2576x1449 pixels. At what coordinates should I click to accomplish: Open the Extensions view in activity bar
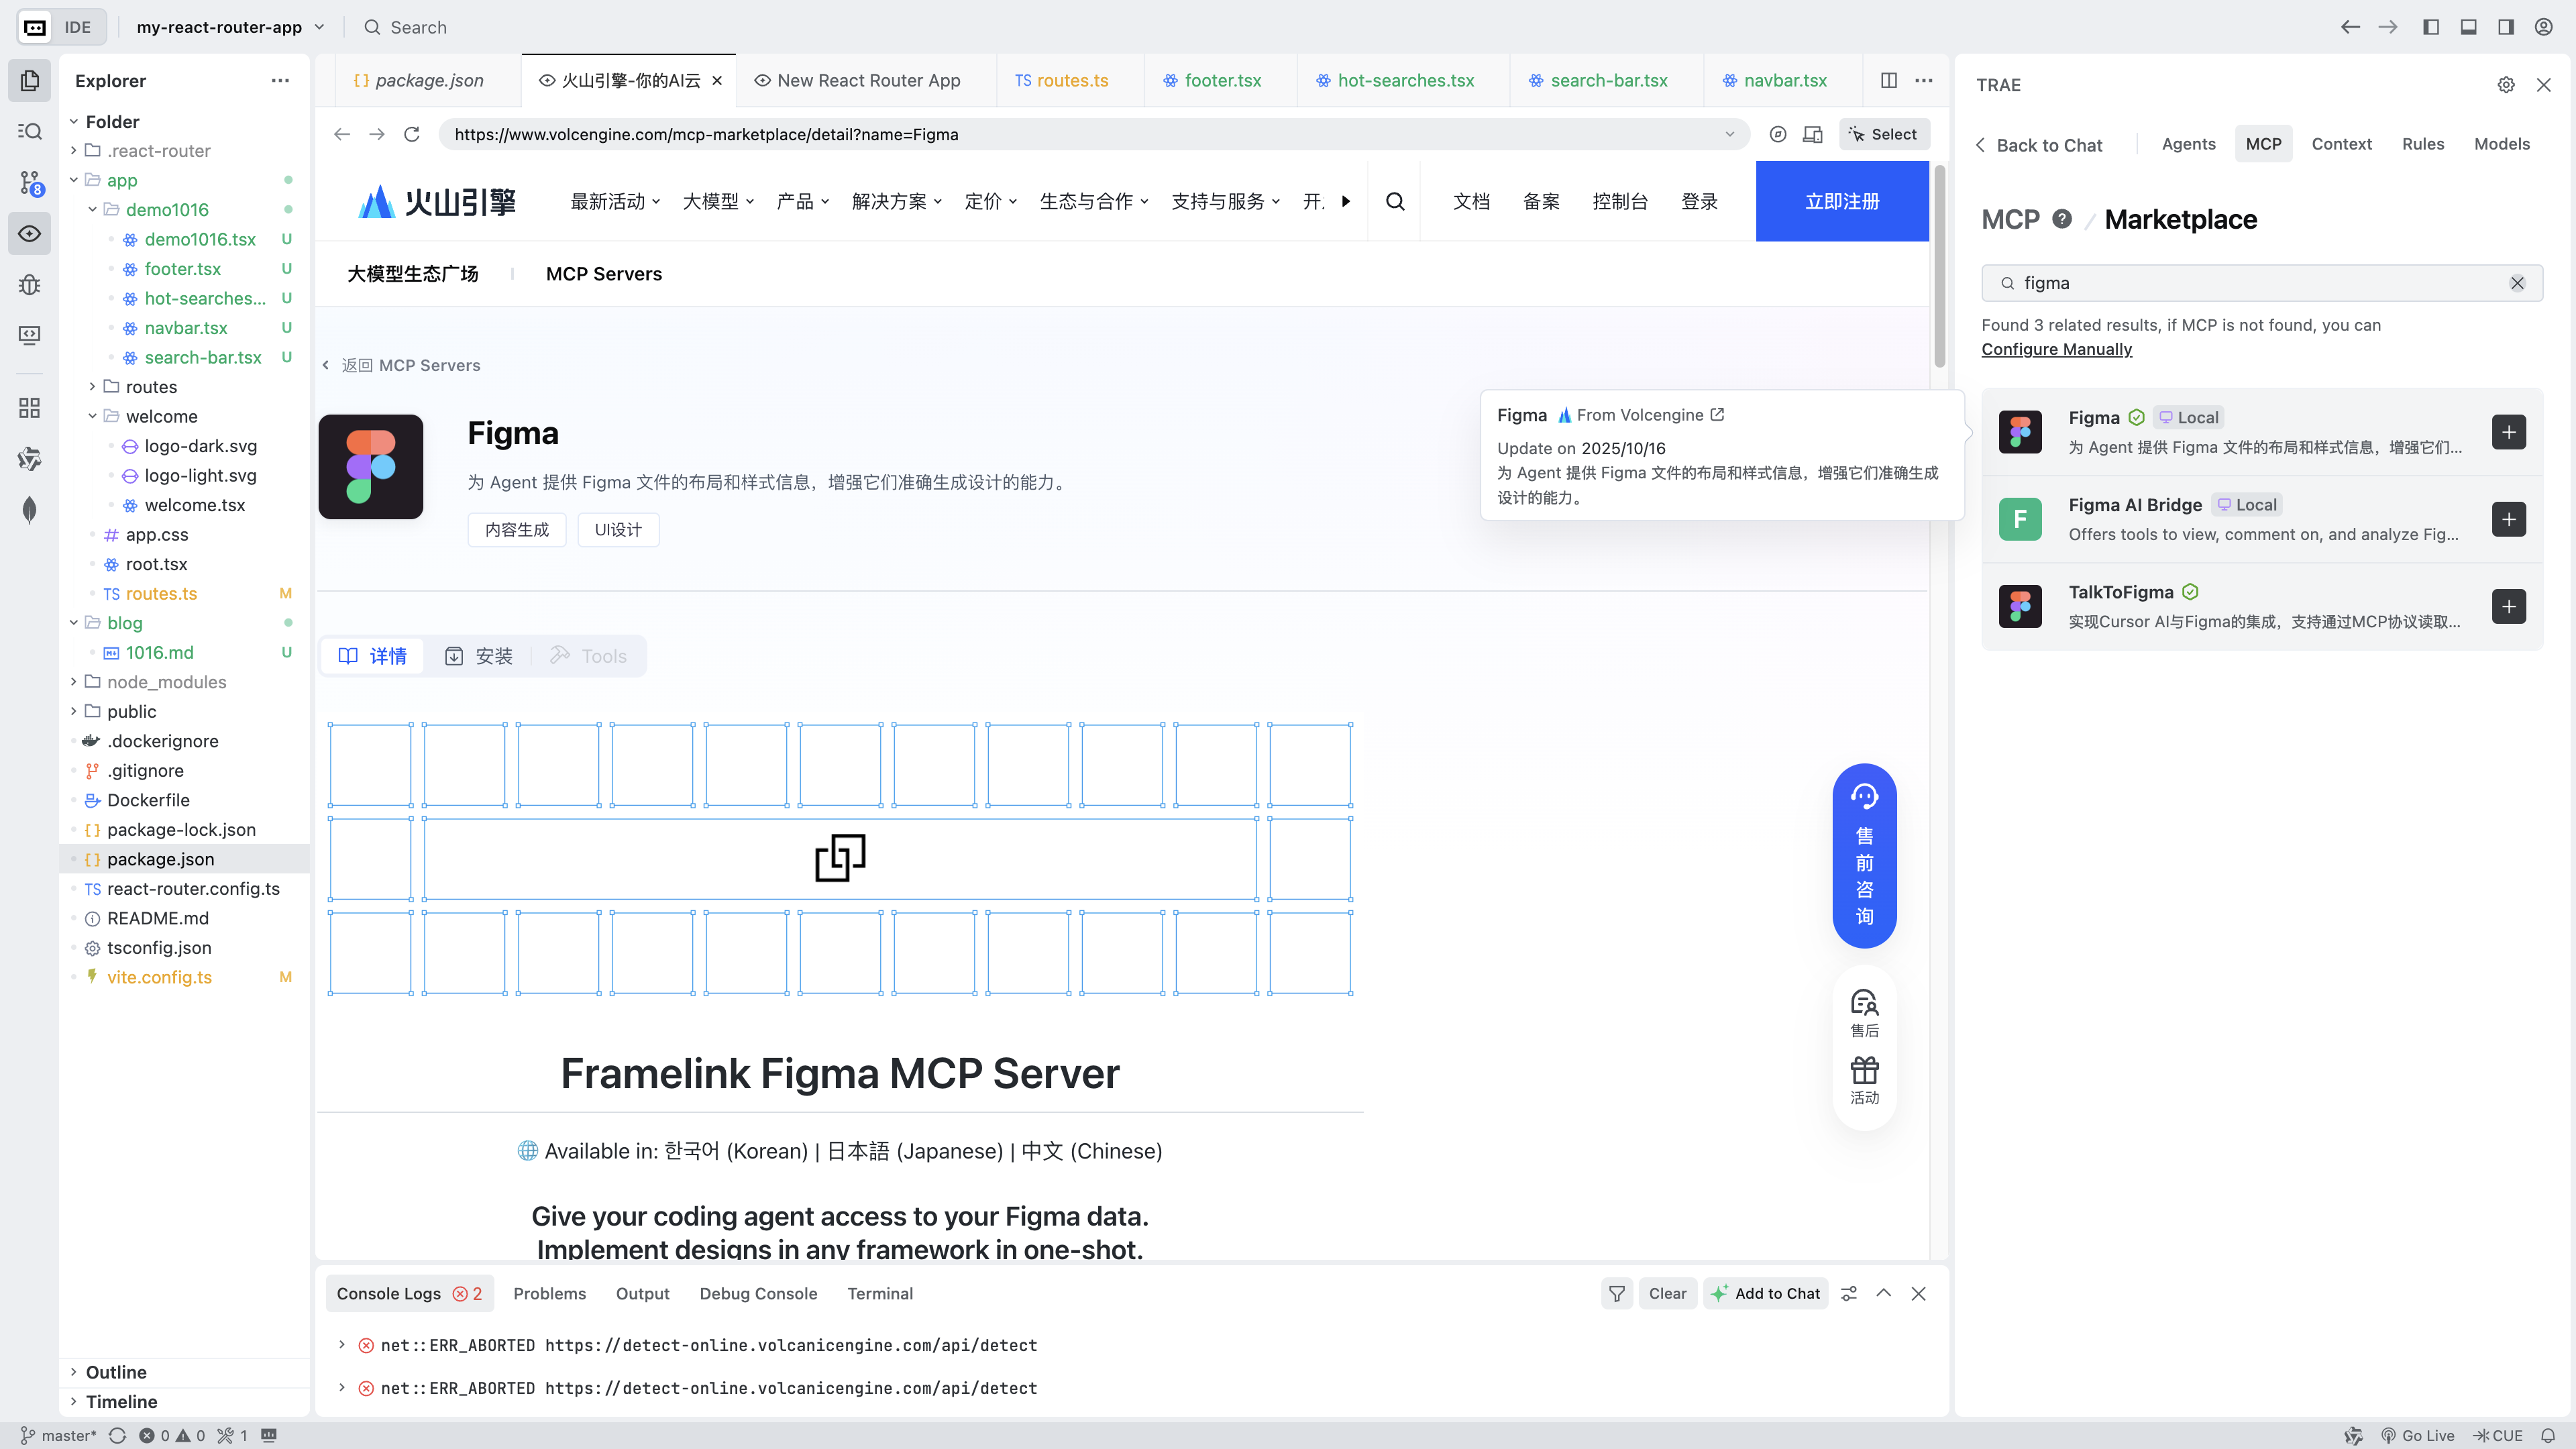[30, 407]
